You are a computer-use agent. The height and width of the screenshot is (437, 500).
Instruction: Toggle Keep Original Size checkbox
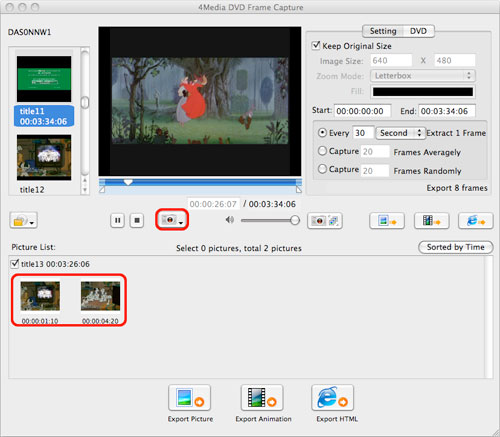(315, 45)
